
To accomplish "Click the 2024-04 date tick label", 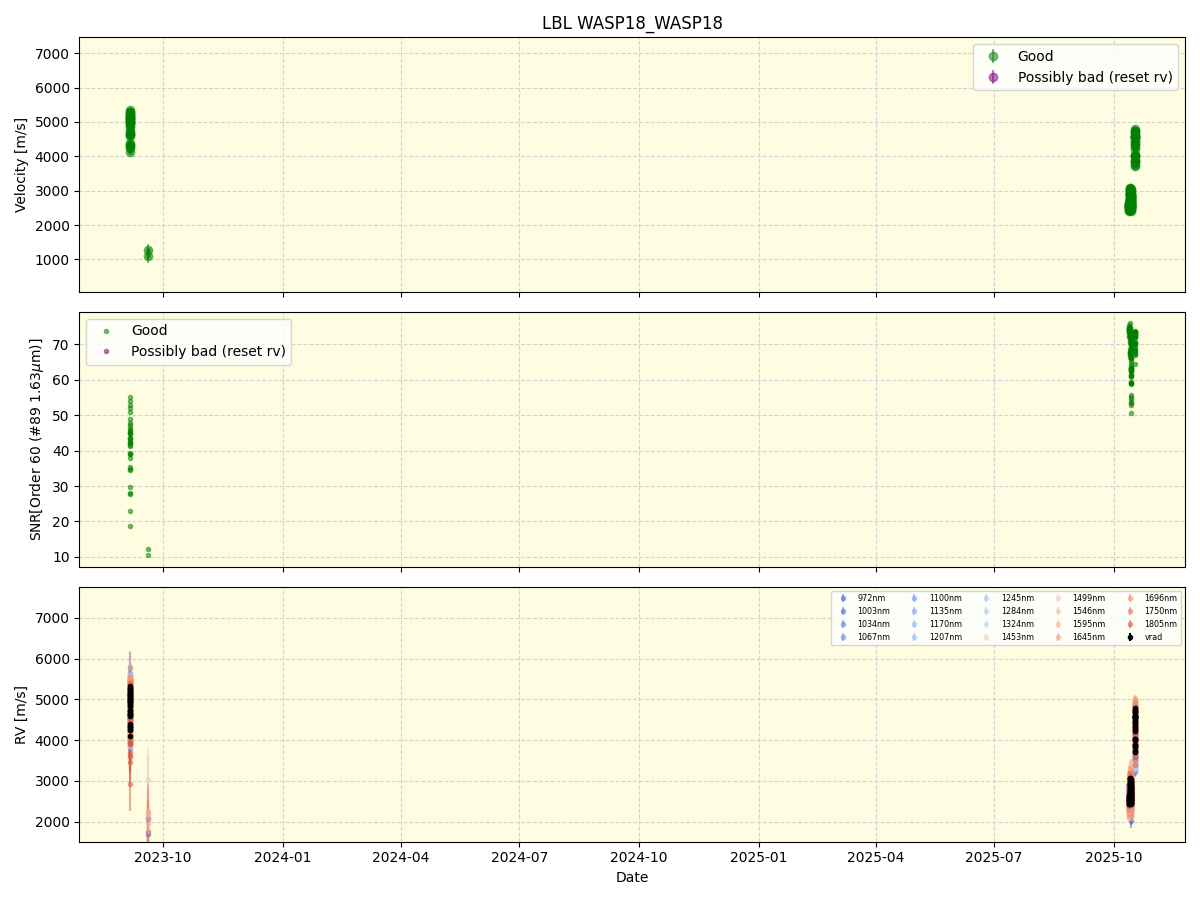I will coord(401,856).
